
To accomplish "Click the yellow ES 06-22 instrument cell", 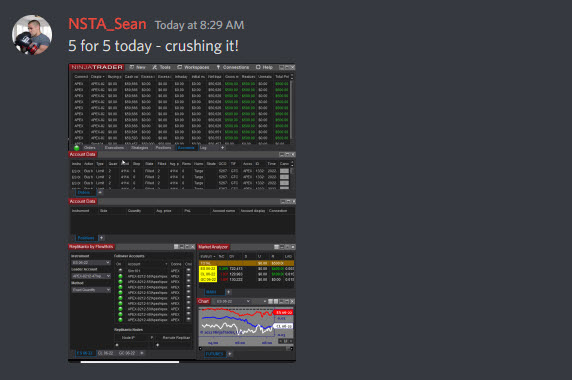I will coord(208,269).
